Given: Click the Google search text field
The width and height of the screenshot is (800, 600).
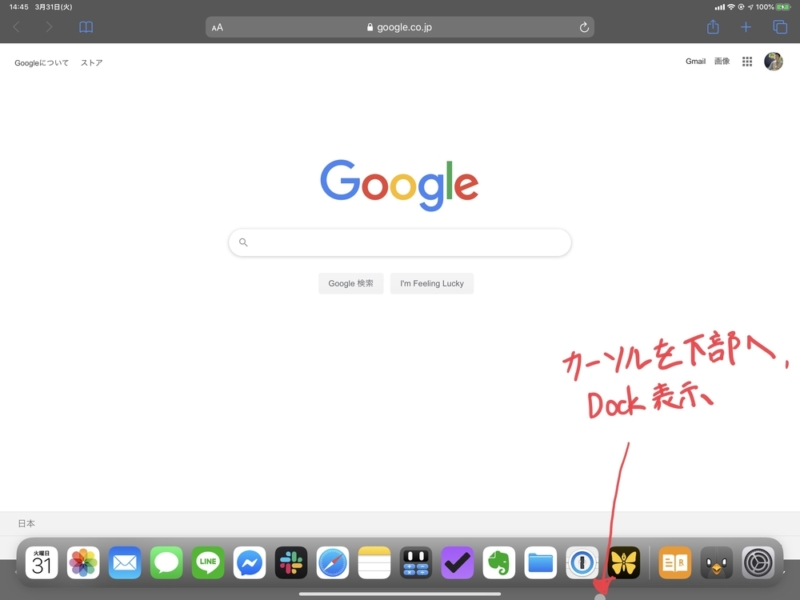Looking at the screenshot, I should click(399, 242).
